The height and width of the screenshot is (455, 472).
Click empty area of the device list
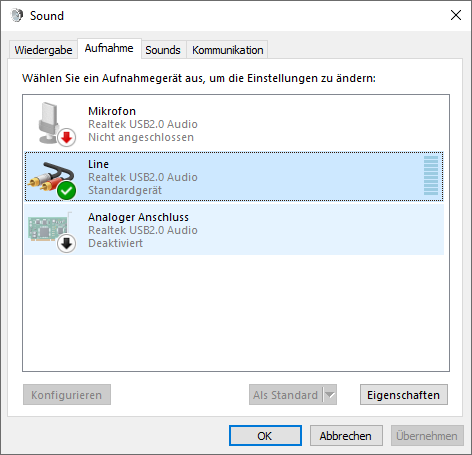[234, 313]
